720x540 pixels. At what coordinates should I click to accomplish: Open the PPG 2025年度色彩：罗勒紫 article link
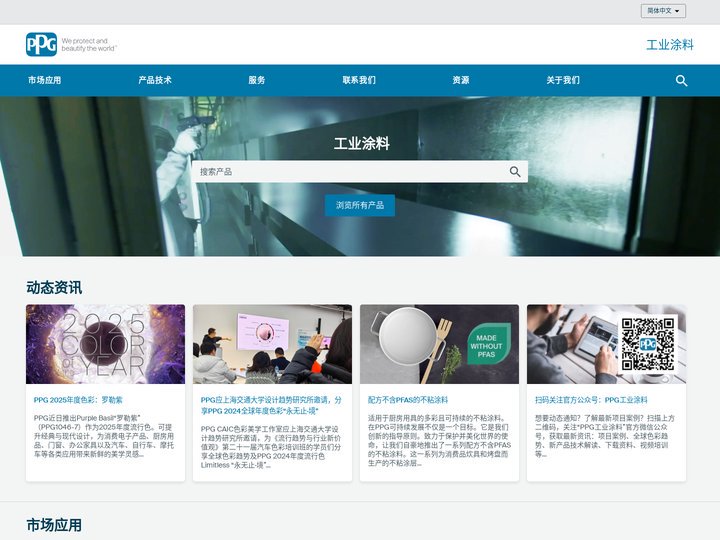[78, 400]
